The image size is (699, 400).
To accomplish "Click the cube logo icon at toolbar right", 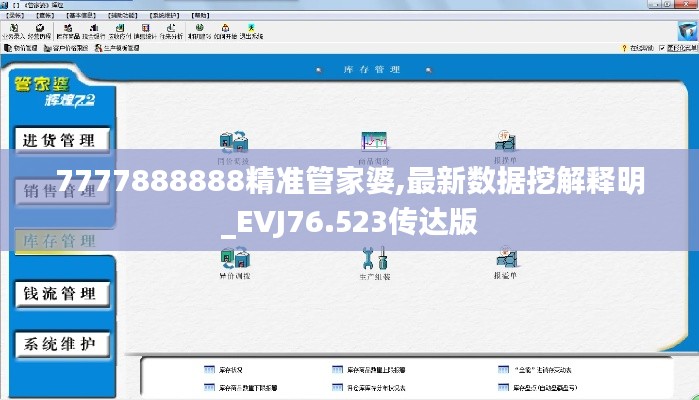I will pyautogui.click(x=687, y=31).
